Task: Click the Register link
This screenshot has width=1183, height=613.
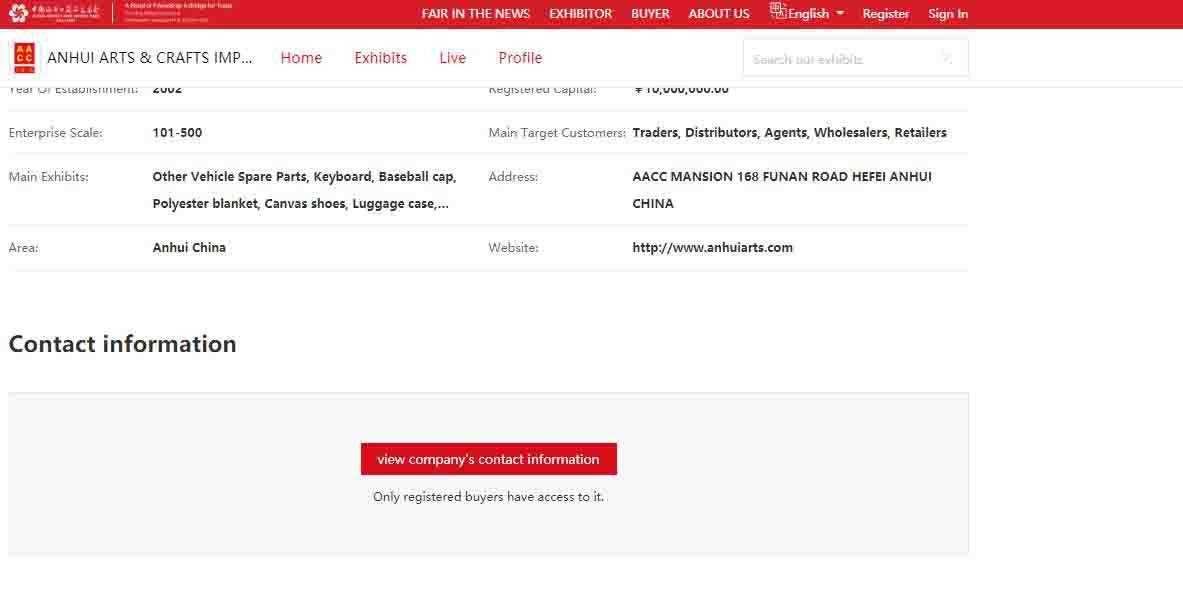Action: 886,14
